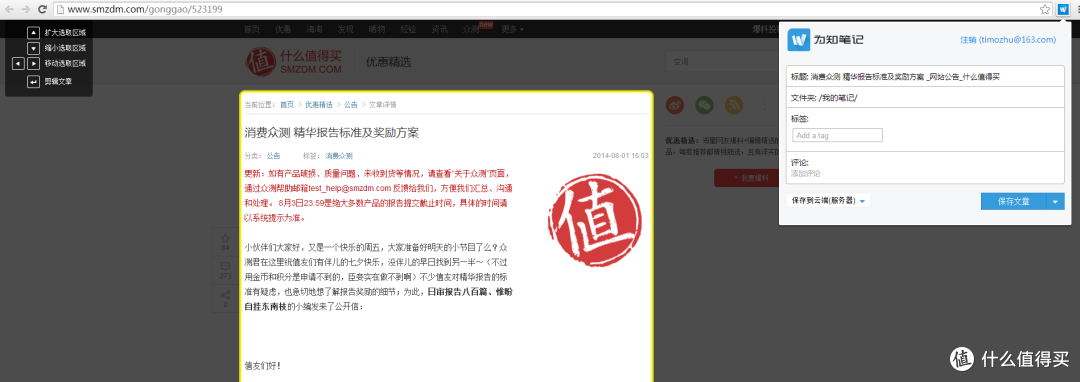Image resolution: width=1080 pixels, height=382 pixels.
Task: Click the 首页 breadcrumb link
Action: point(287,105)
